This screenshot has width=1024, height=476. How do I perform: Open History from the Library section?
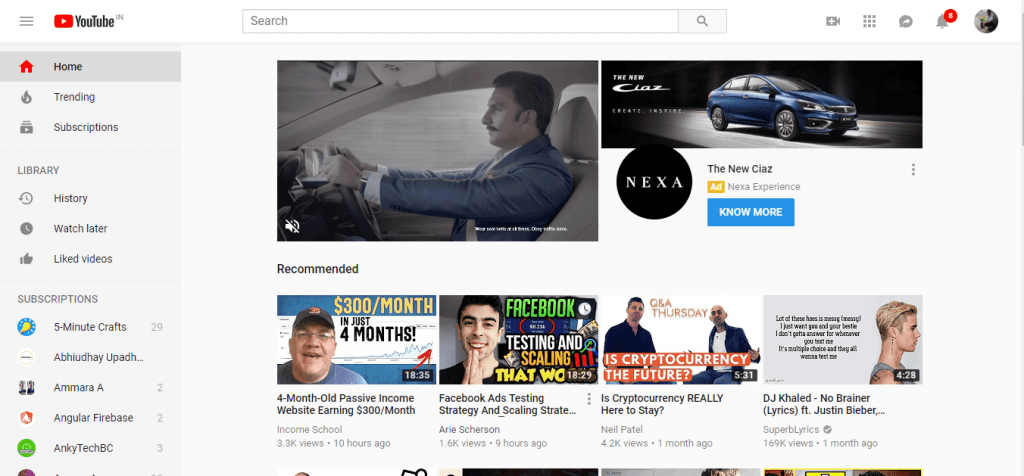click(90, 198)
